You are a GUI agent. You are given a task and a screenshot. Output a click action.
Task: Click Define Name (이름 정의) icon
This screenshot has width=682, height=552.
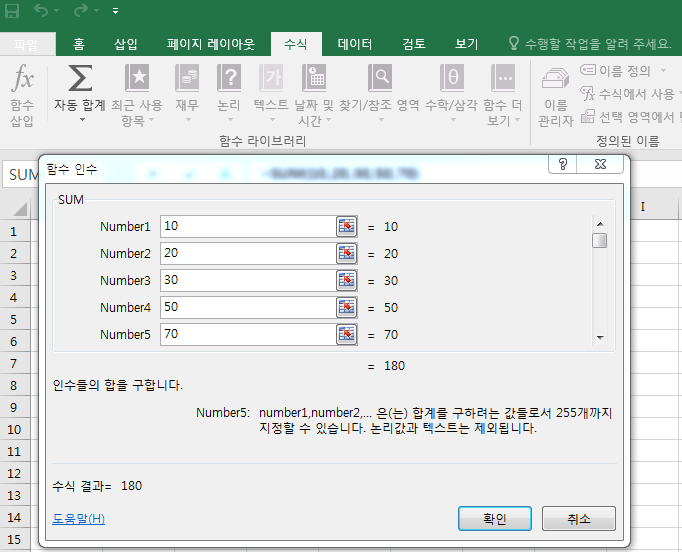click(588, 70)
